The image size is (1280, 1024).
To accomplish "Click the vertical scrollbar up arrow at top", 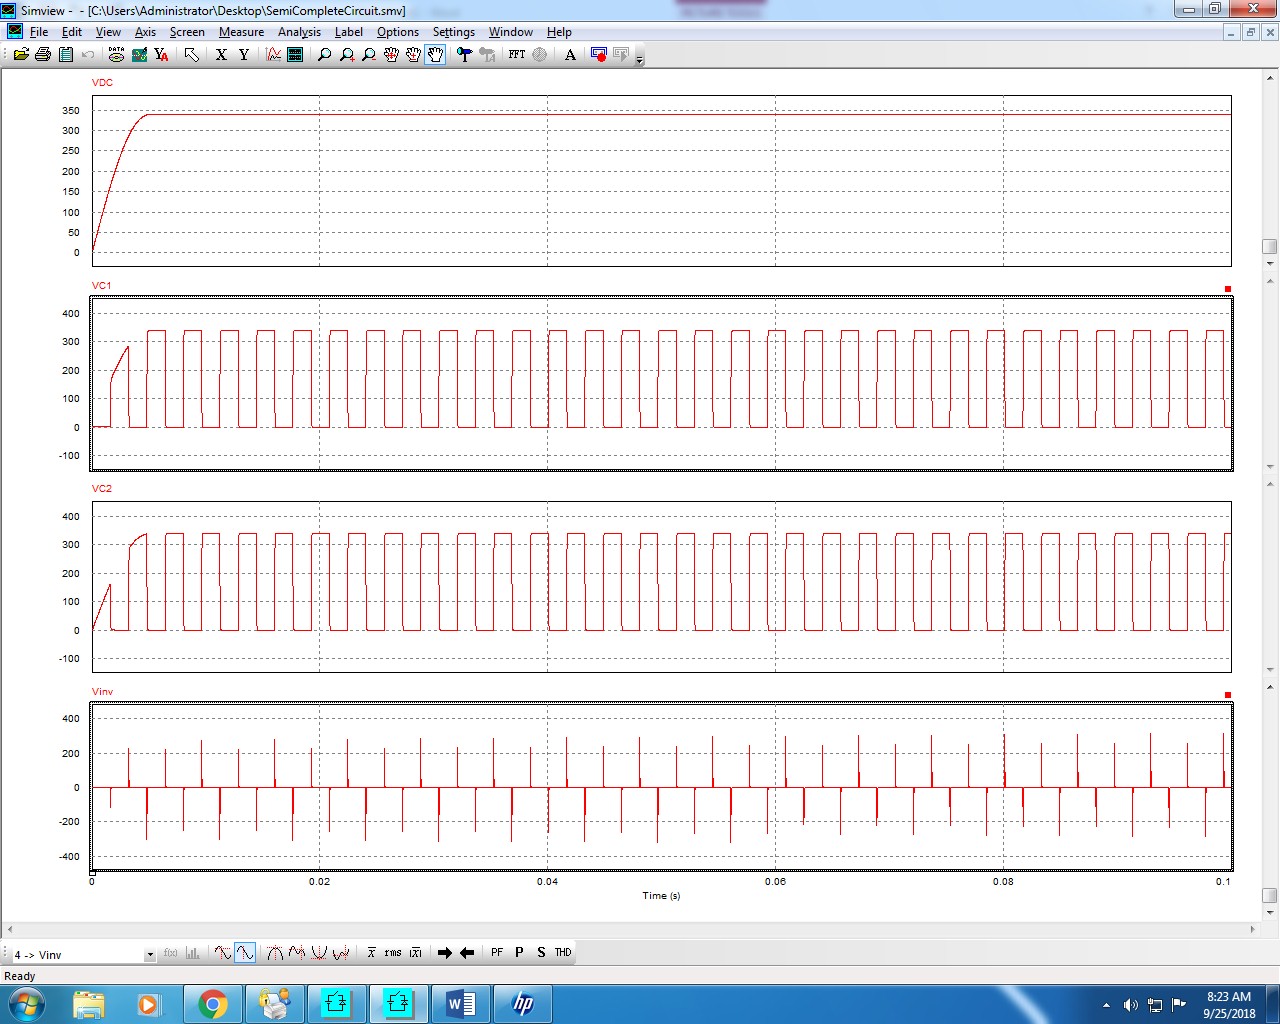I will [x=1270, y=76].
